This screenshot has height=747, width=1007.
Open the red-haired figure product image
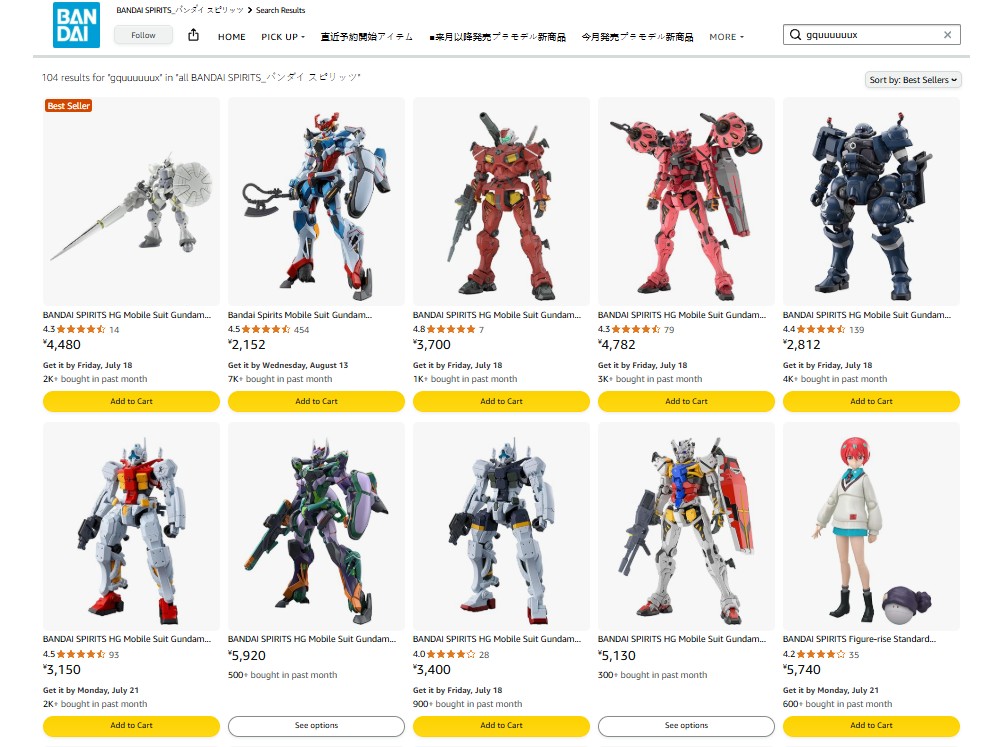point(871,527)
